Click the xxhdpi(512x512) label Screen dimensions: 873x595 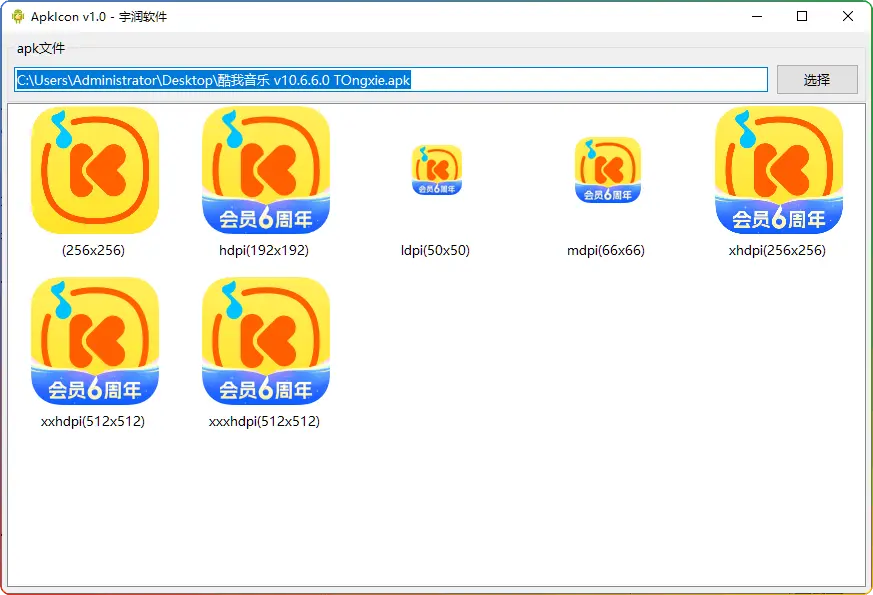point(93,421)
